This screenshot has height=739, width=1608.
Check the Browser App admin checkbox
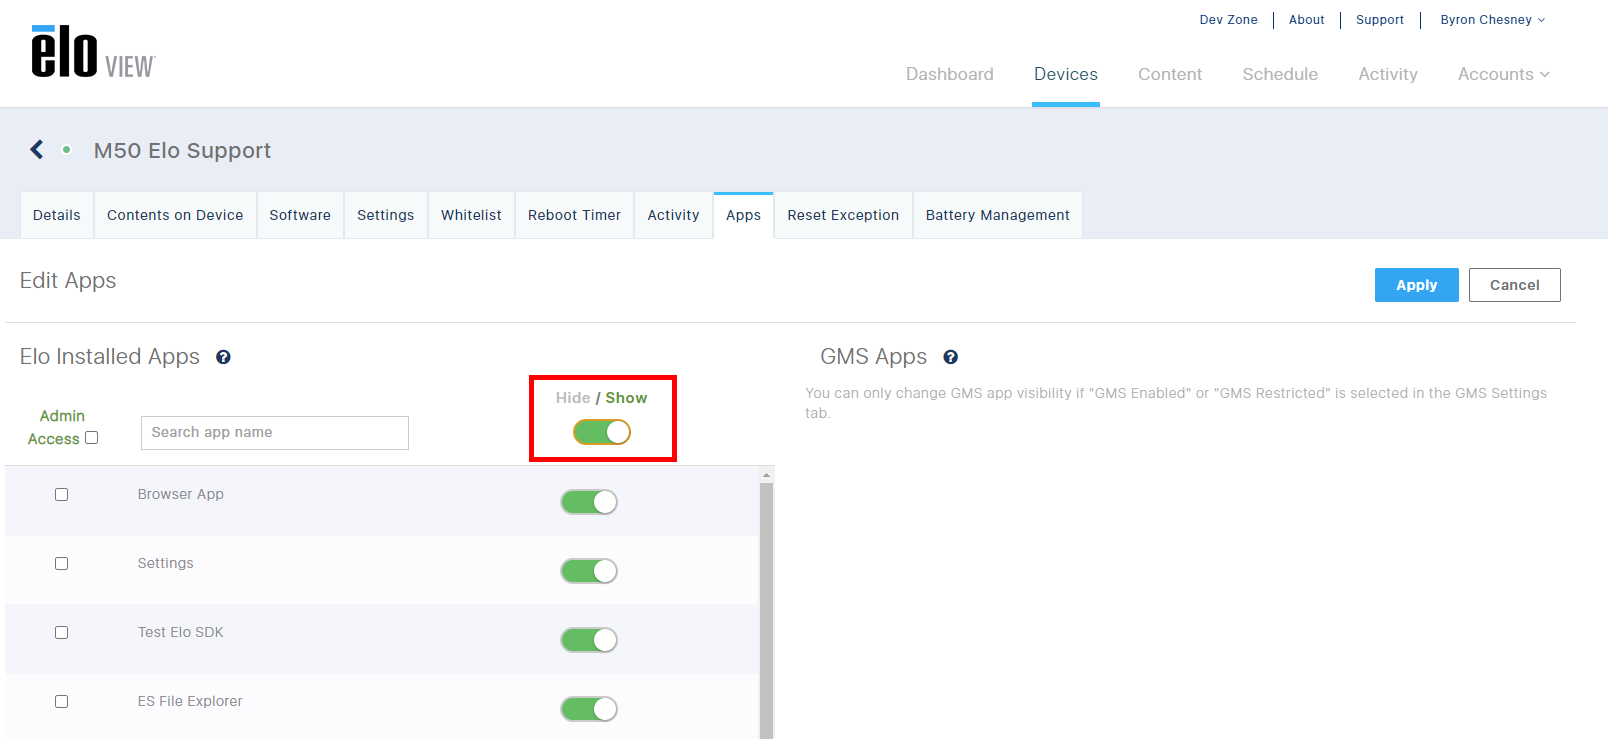(x=62, y=495)
